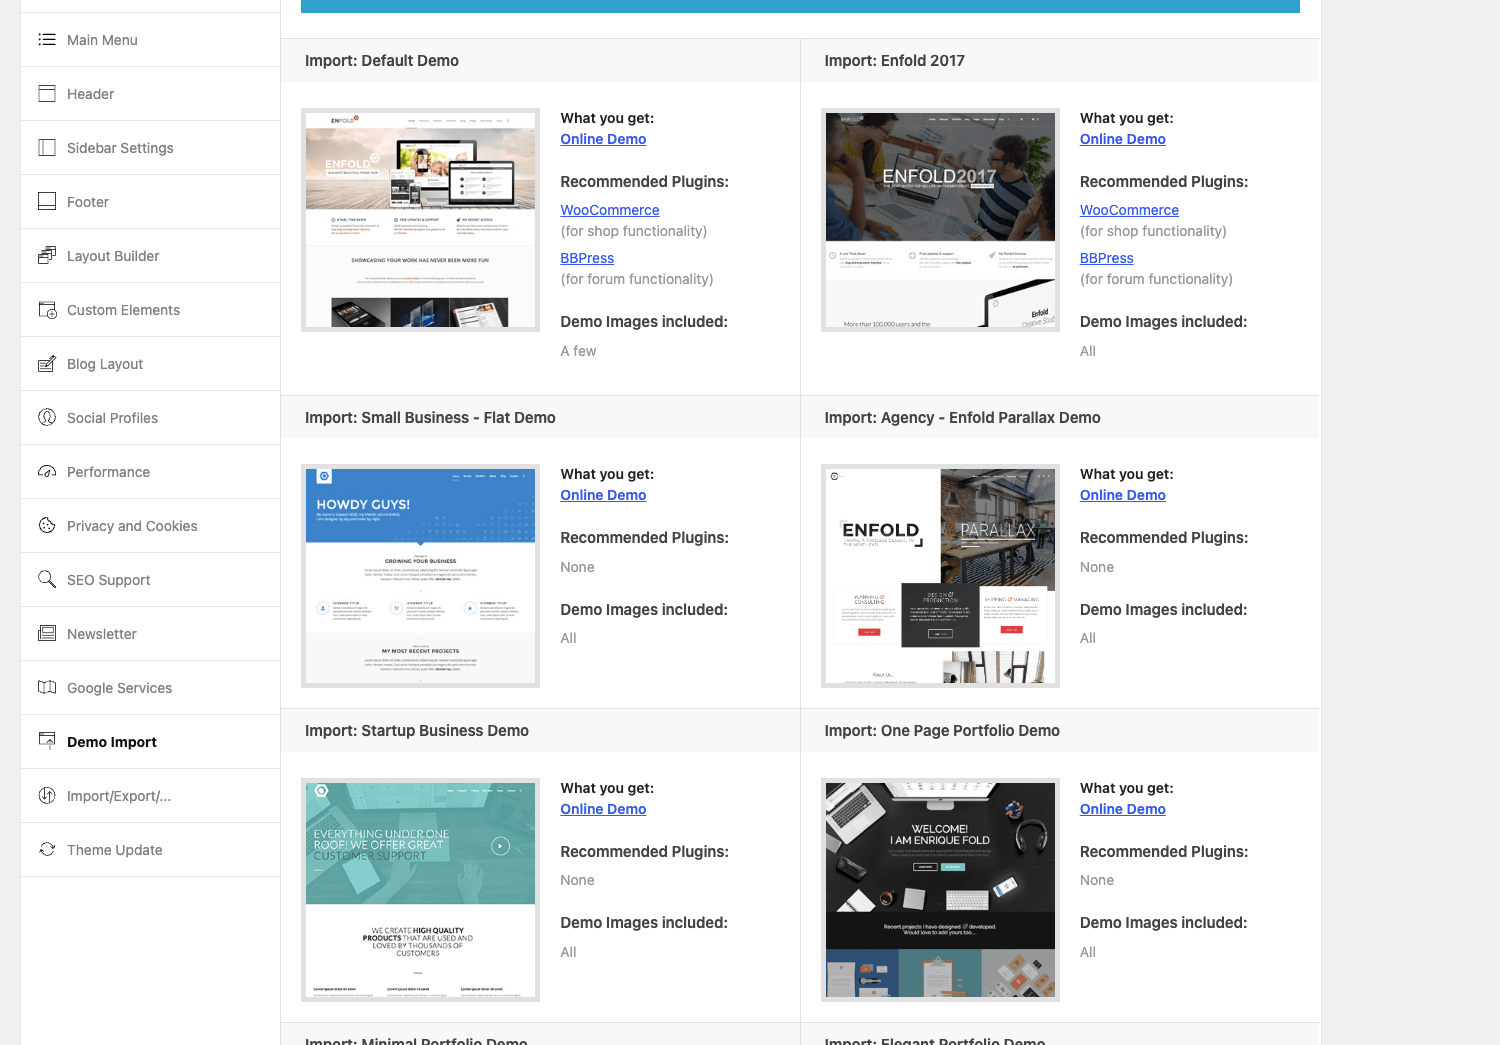The image size is (1500, 1045).
Task: Go to the Performance tab
Action: tap(150, 472)
